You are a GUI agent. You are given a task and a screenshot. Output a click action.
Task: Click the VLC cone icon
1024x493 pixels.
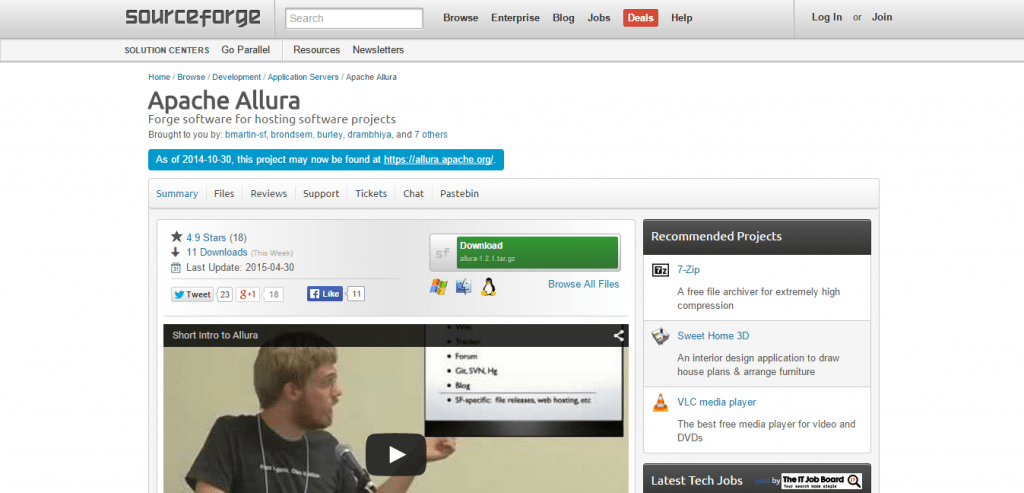[x=660, y=403]
